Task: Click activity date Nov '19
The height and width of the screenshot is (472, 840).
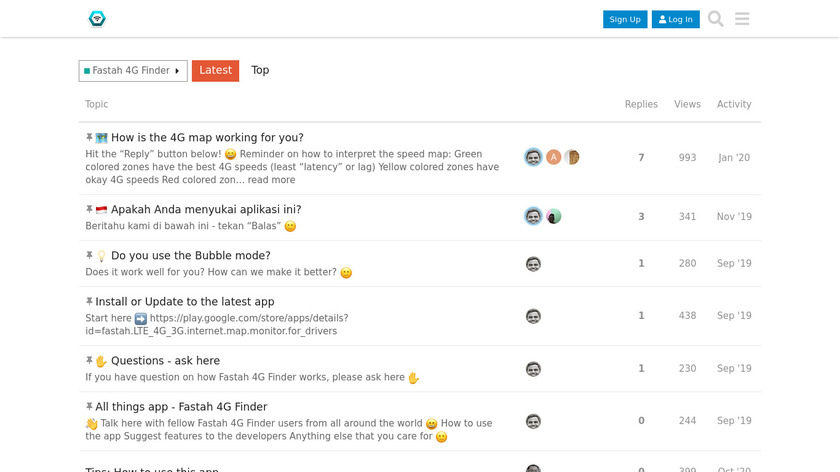Action: [734, 216]
